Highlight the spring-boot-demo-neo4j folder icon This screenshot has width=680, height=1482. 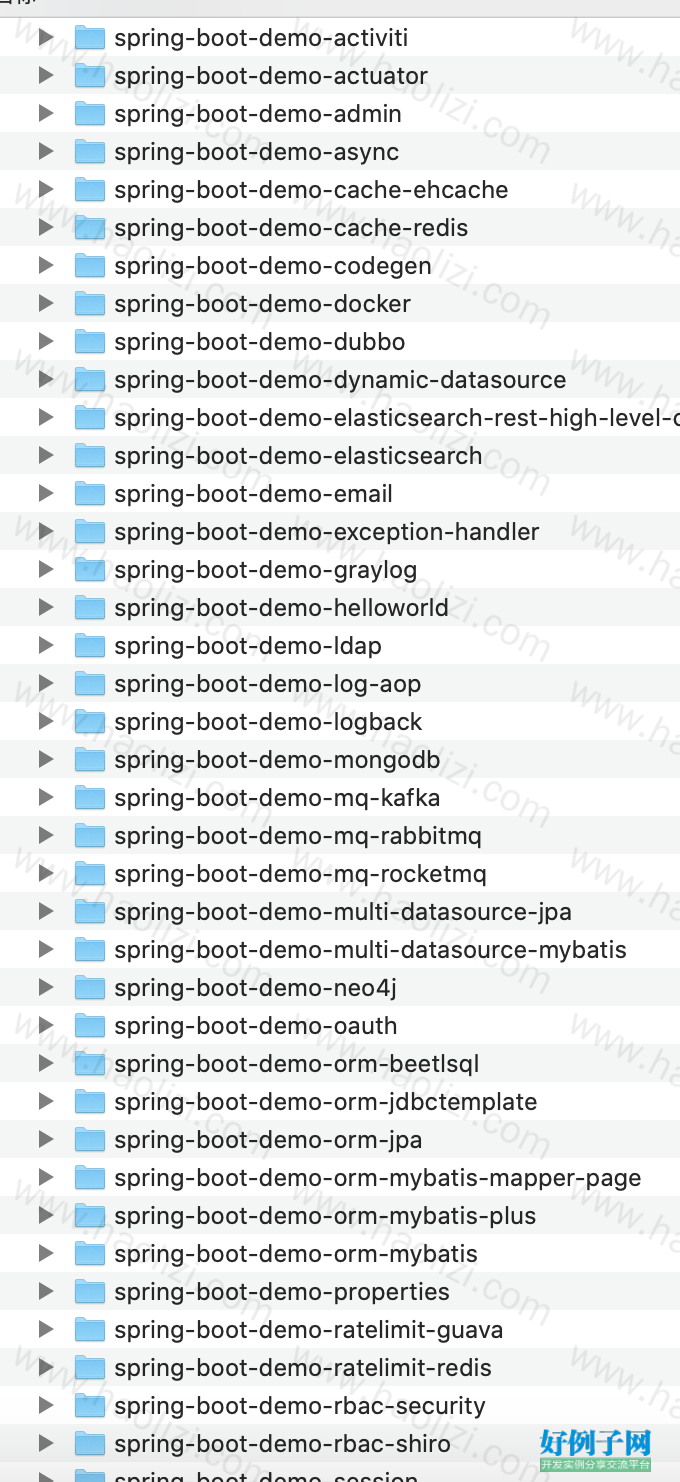tap(90, 988)
